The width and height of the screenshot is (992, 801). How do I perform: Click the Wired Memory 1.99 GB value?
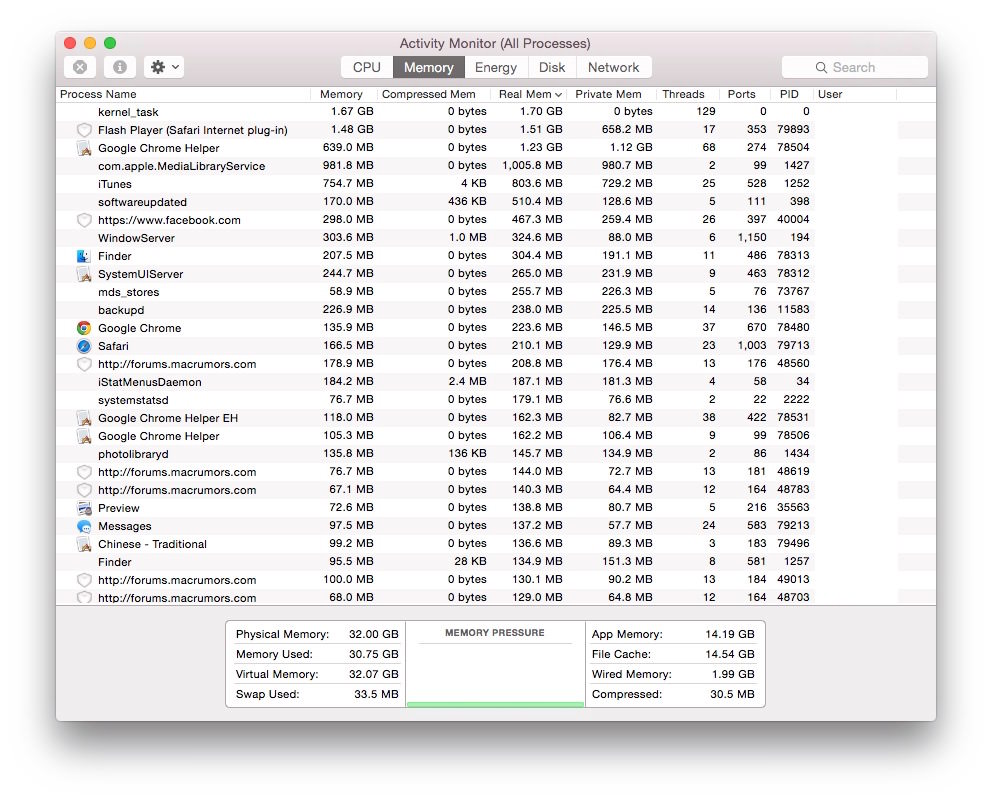point(733,674)
